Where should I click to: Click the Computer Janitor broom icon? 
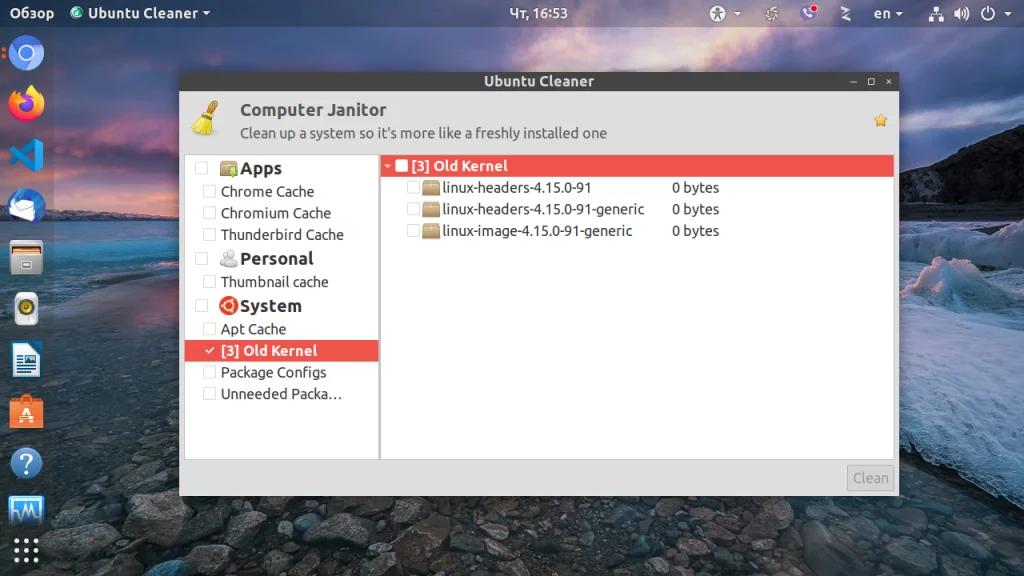[206, 118]
